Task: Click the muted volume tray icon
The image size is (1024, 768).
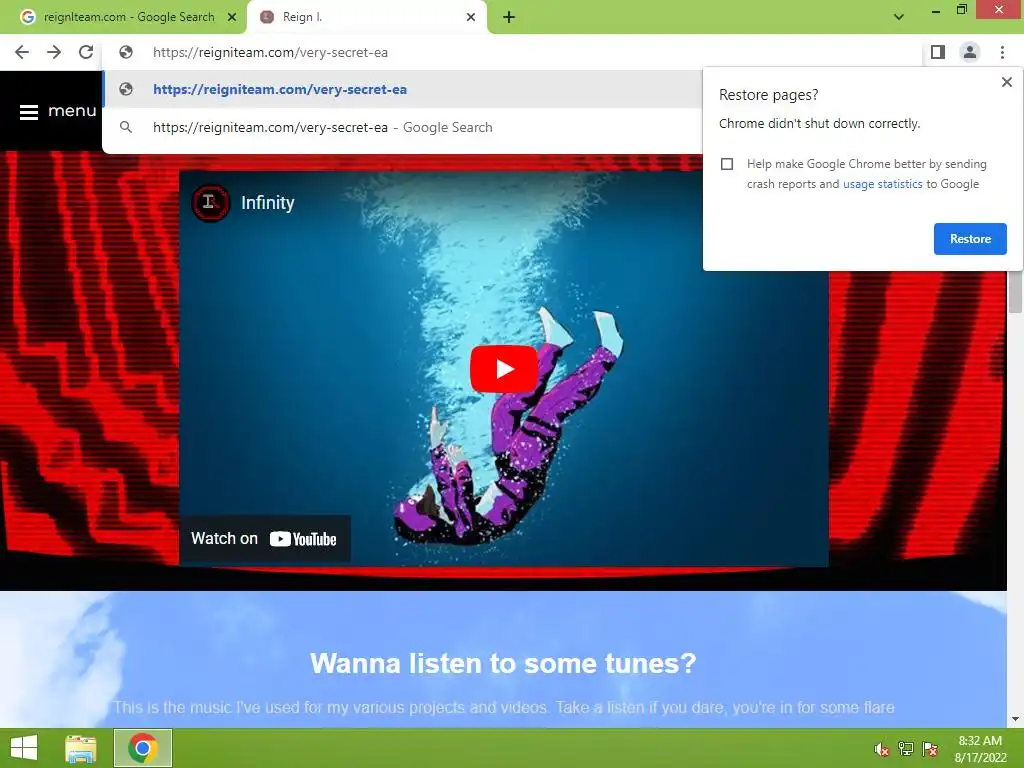Action: tap(882, 749)
